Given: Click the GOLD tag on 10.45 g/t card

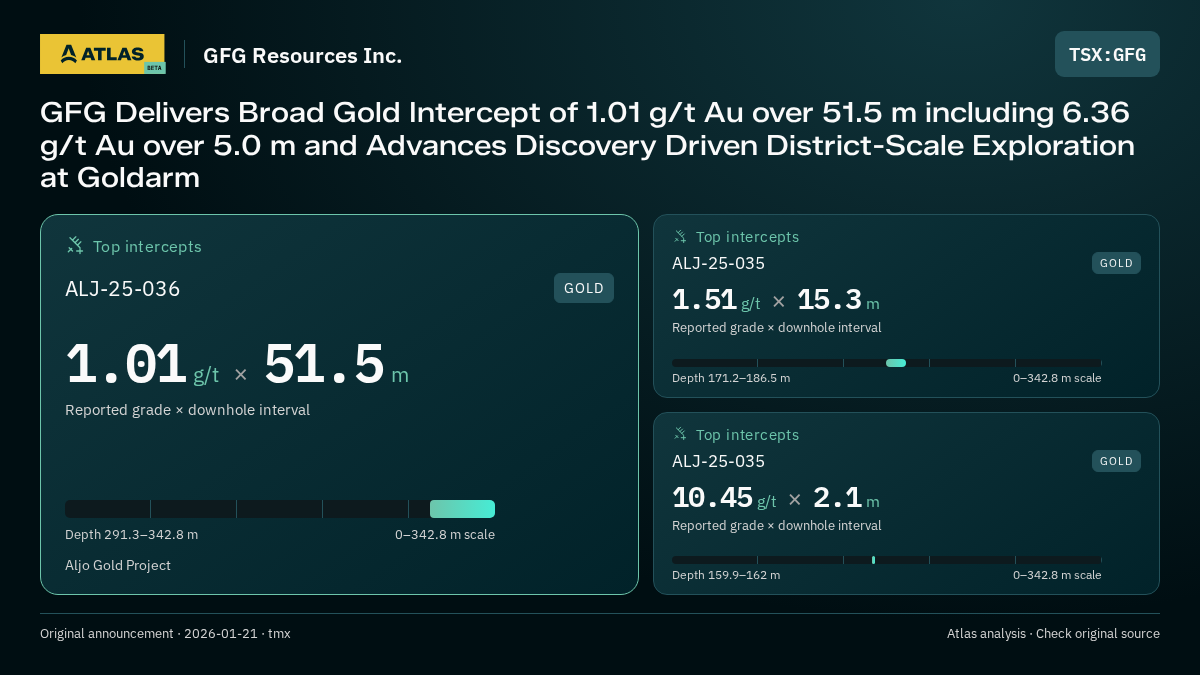Looking at the screenshot, I should (x=1116, y=461).
